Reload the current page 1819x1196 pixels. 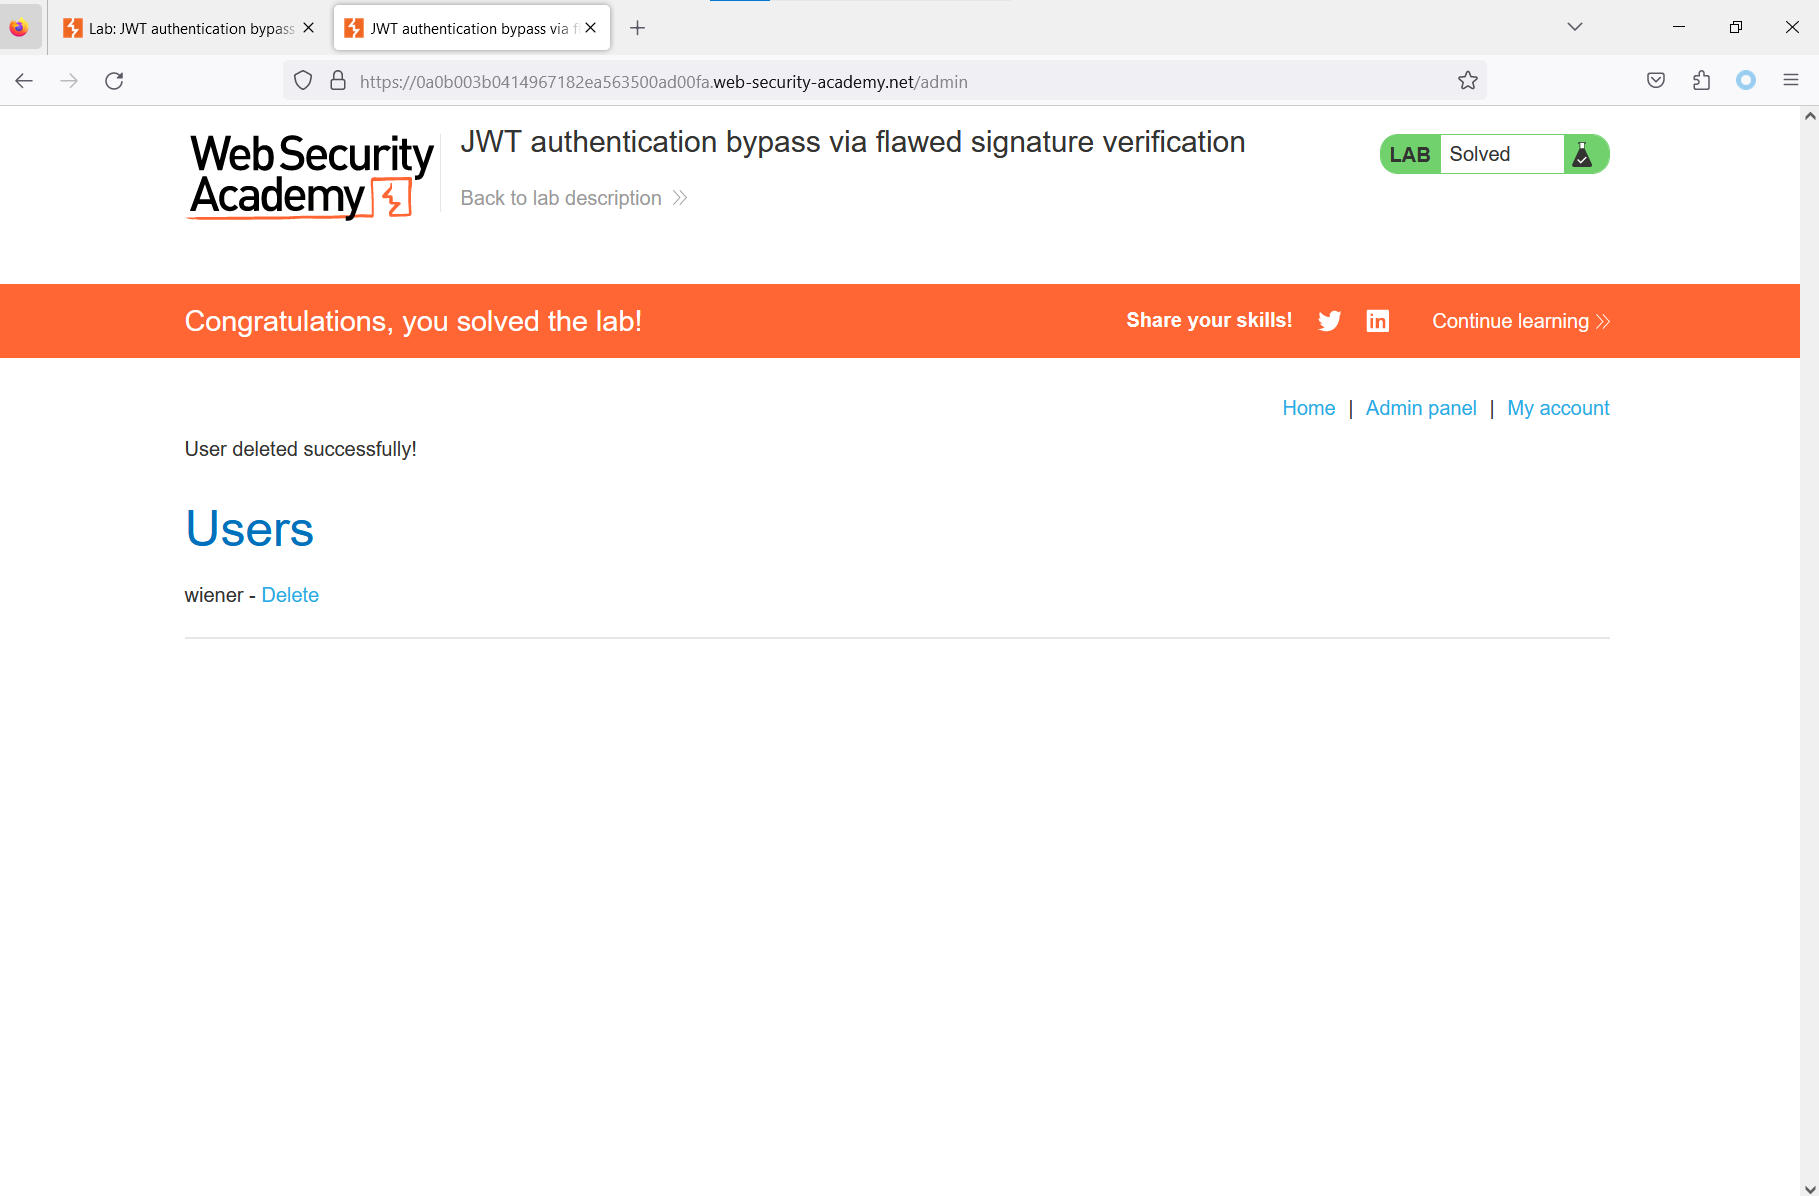[x=114, y=81]
